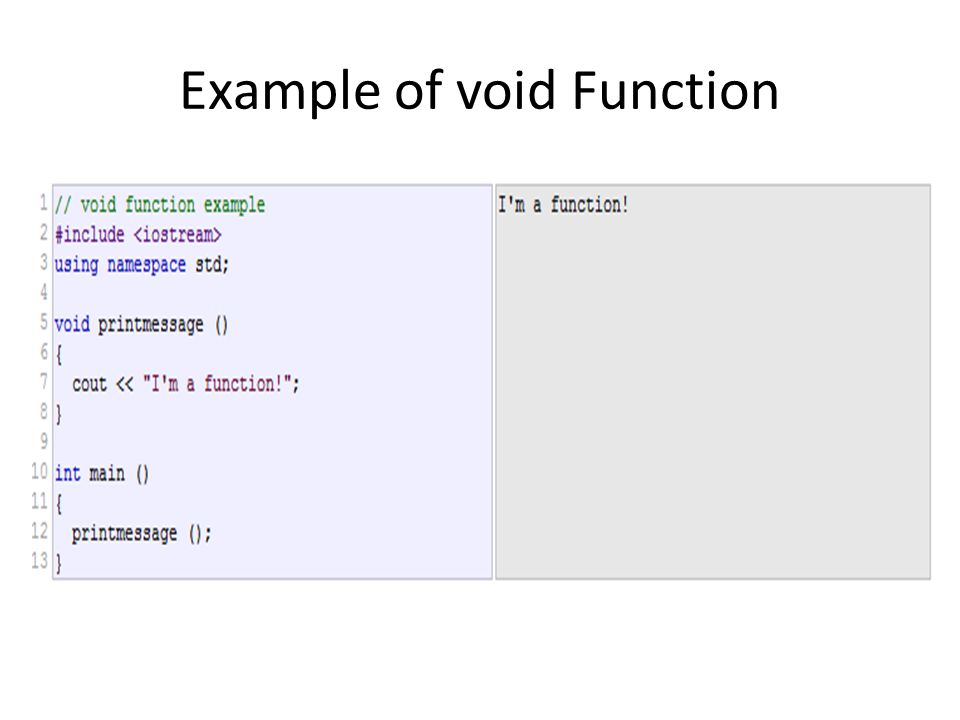Image resolution: width=960 pixels, height=720 pixels.
Task: Click the opening brace on line 11
Action: pyautogui.click(x=59, y=504)
